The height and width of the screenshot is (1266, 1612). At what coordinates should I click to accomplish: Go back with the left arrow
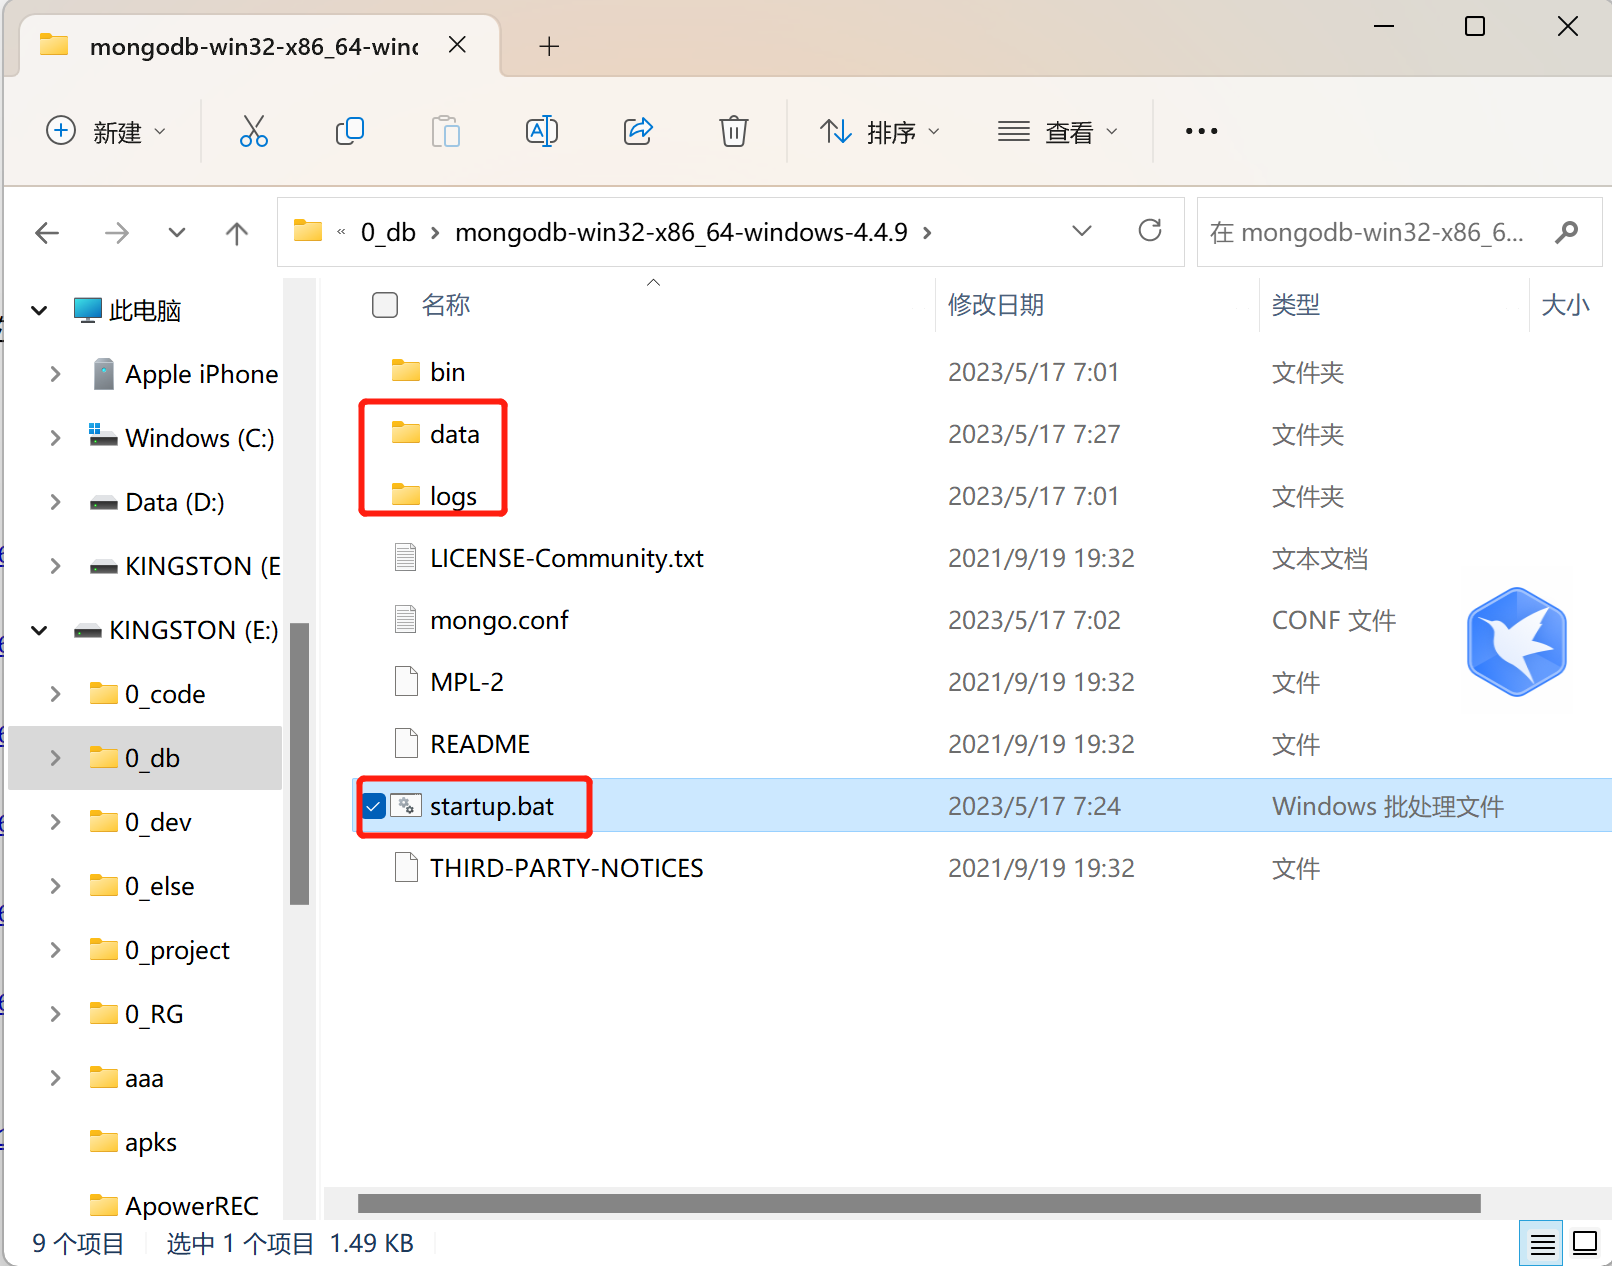(x=47, y=233)
